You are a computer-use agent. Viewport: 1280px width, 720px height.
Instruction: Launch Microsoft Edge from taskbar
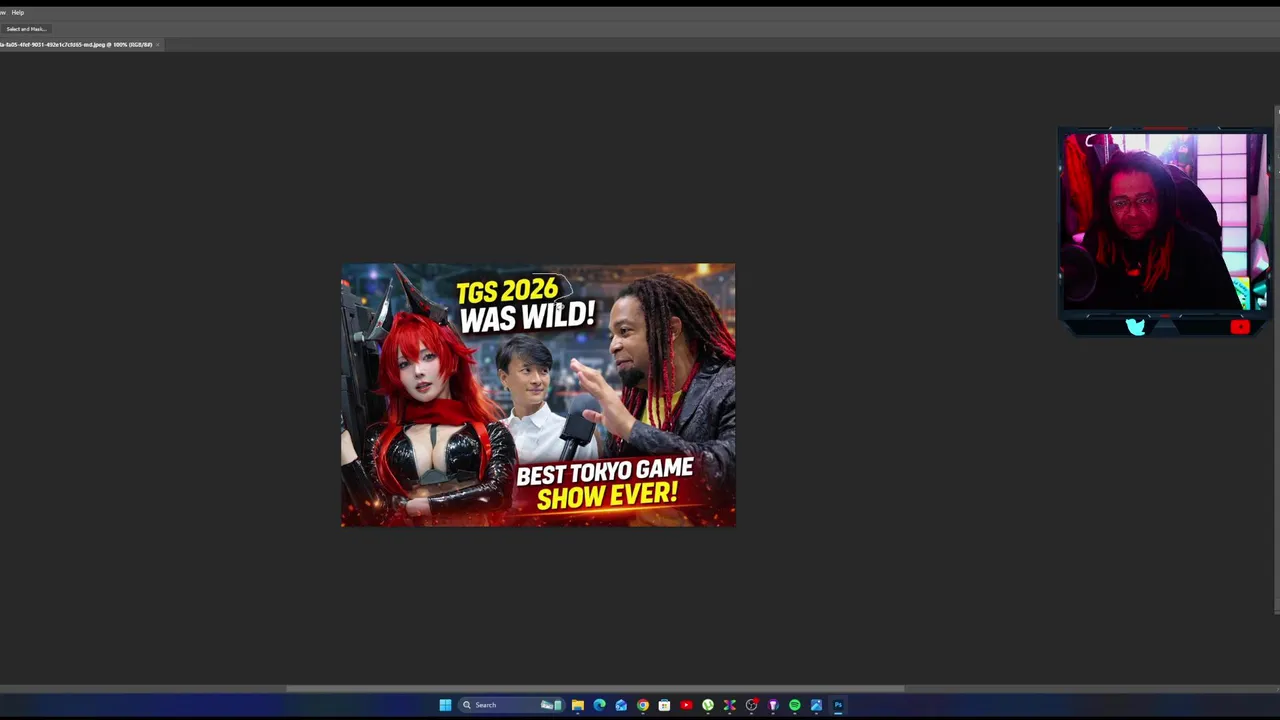[599, 705]
